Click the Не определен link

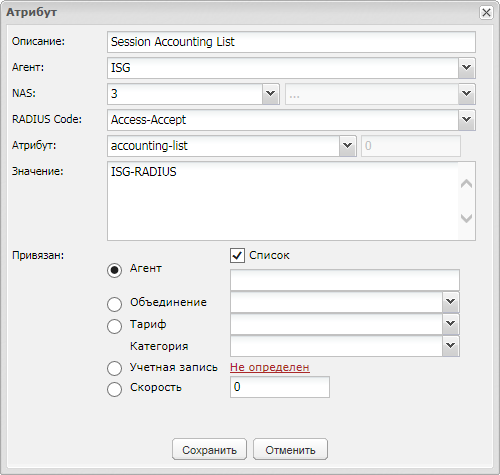coord(270,367)
